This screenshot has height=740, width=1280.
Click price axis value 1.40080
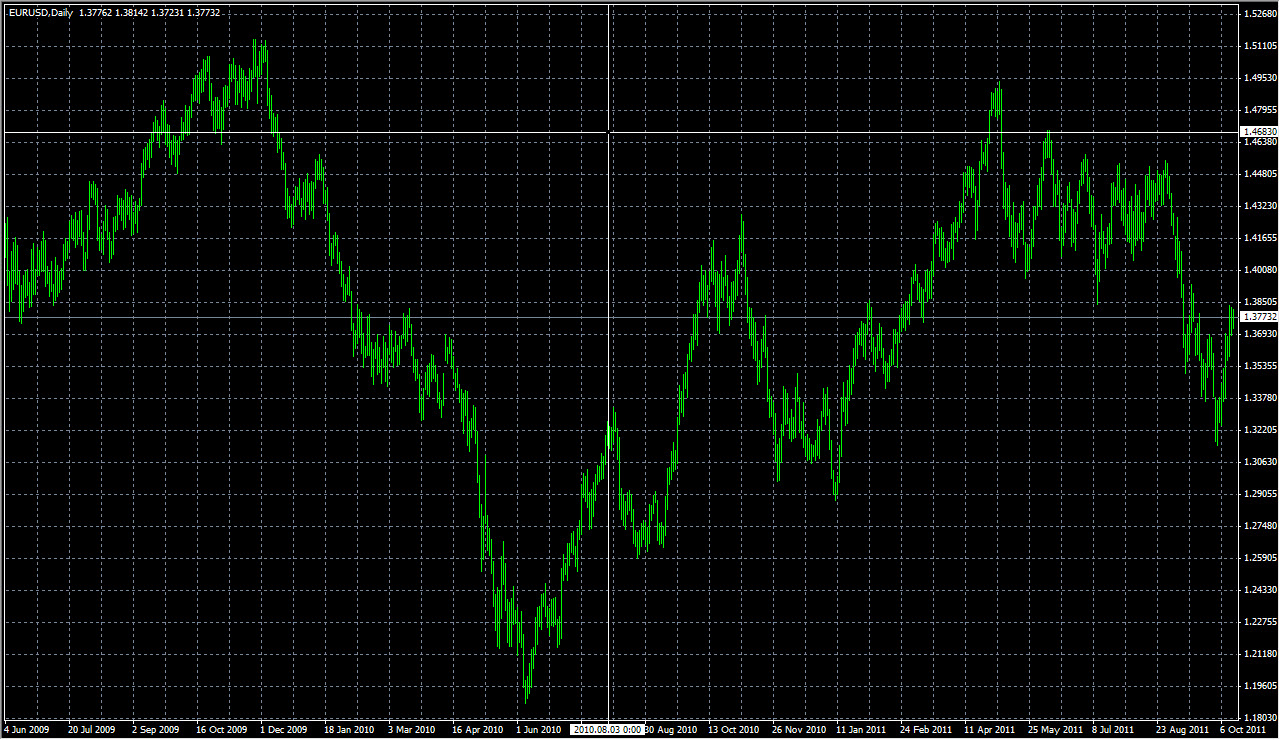(1260, 270)
